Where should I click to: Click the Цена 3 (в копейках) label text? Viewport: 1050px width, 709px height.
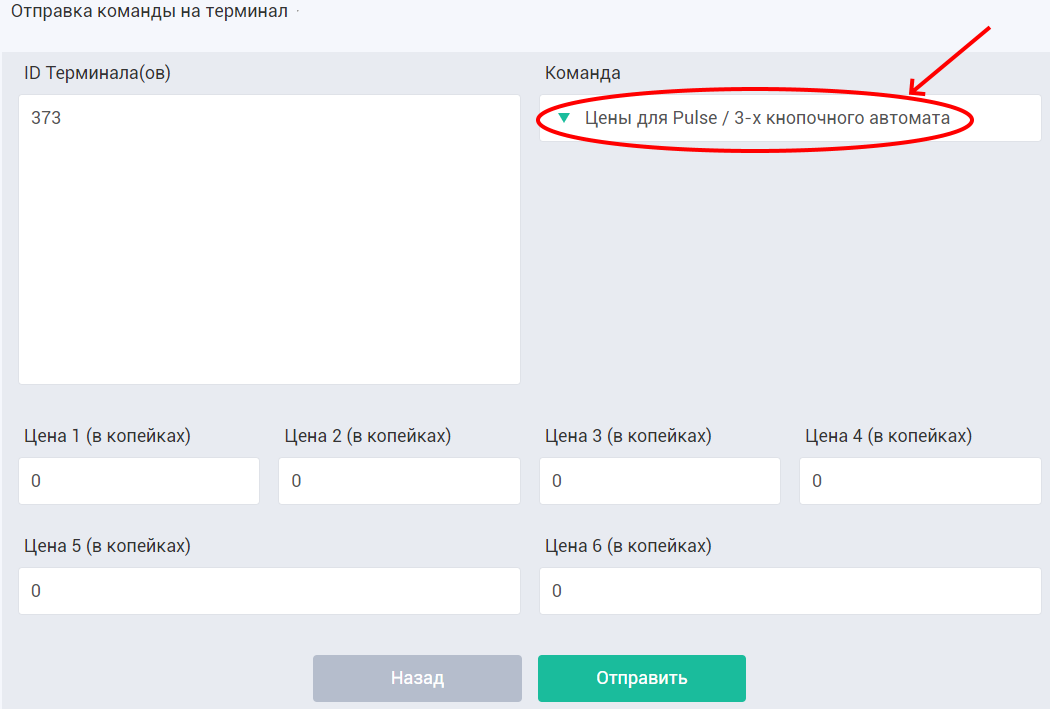(x=628, y=436)
